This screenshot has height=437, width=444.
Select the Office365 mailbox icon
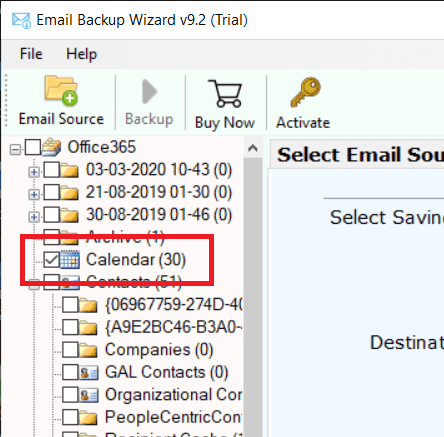(51, 147)
